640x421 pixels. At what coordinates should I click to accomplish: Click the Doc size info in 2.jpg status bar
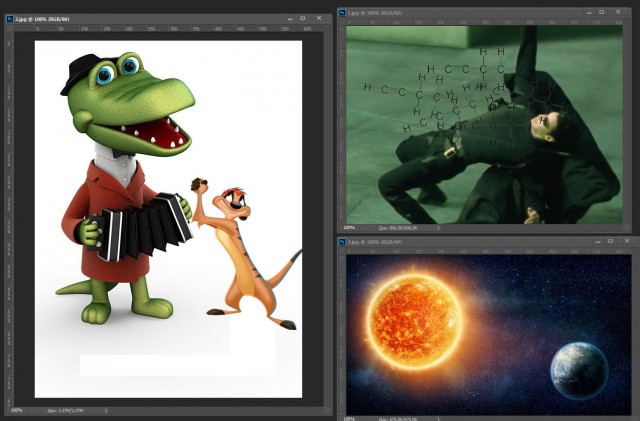[x=65, y=411]
